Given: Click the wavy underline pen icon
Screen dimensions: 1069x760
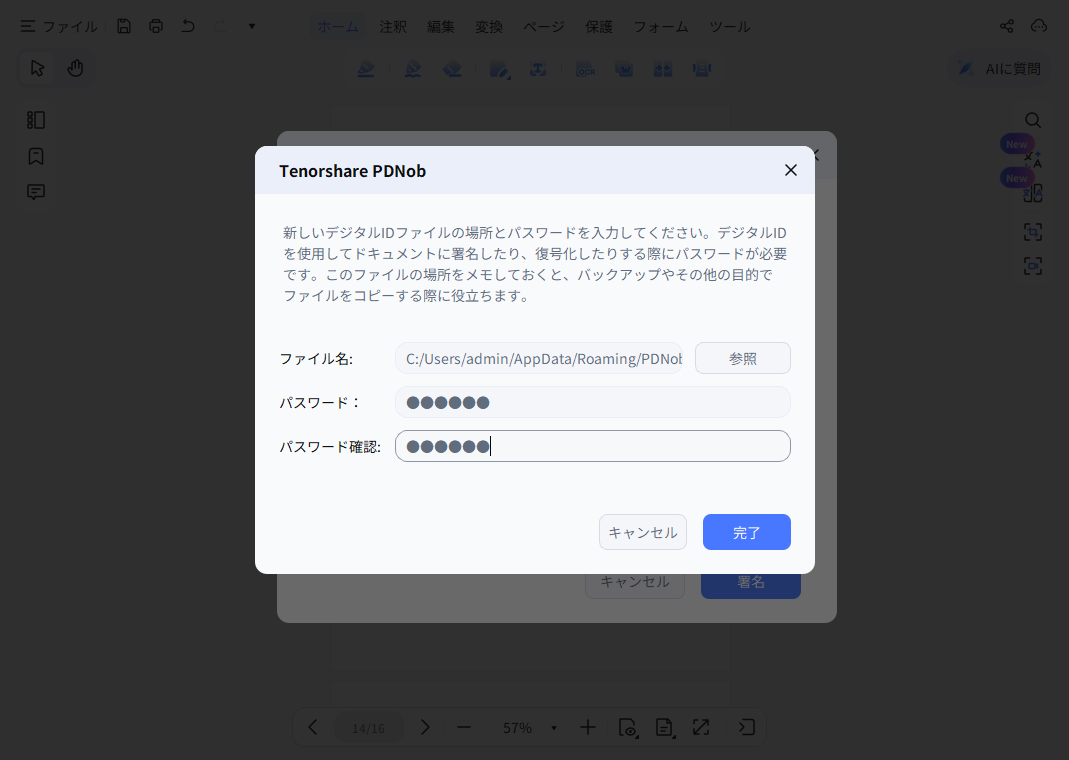Looking at the screenshot, I should [x=412, y=69].
